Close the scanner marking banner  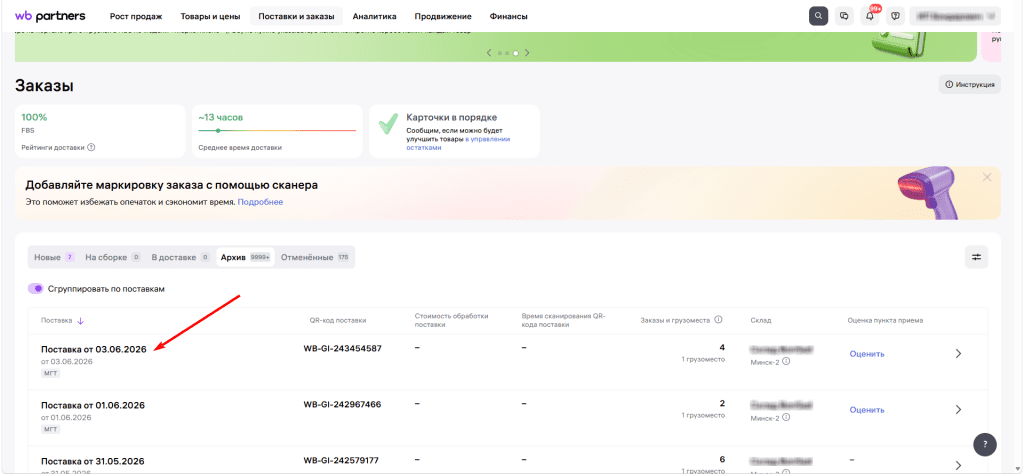point(987,177)
